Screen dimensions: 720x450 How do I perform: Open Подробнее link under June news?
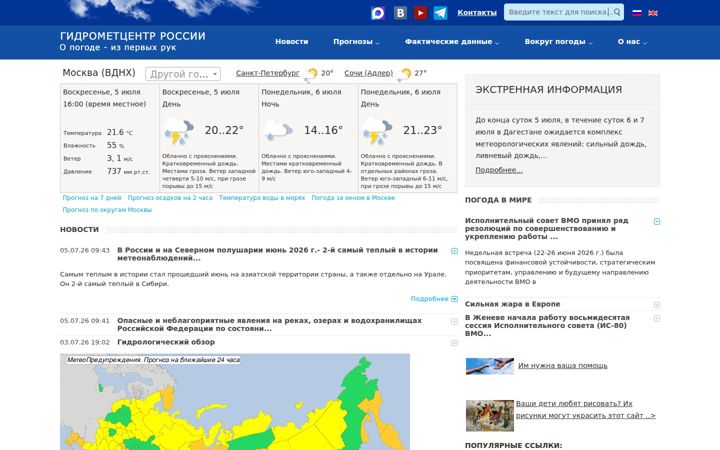click(429, 299)
